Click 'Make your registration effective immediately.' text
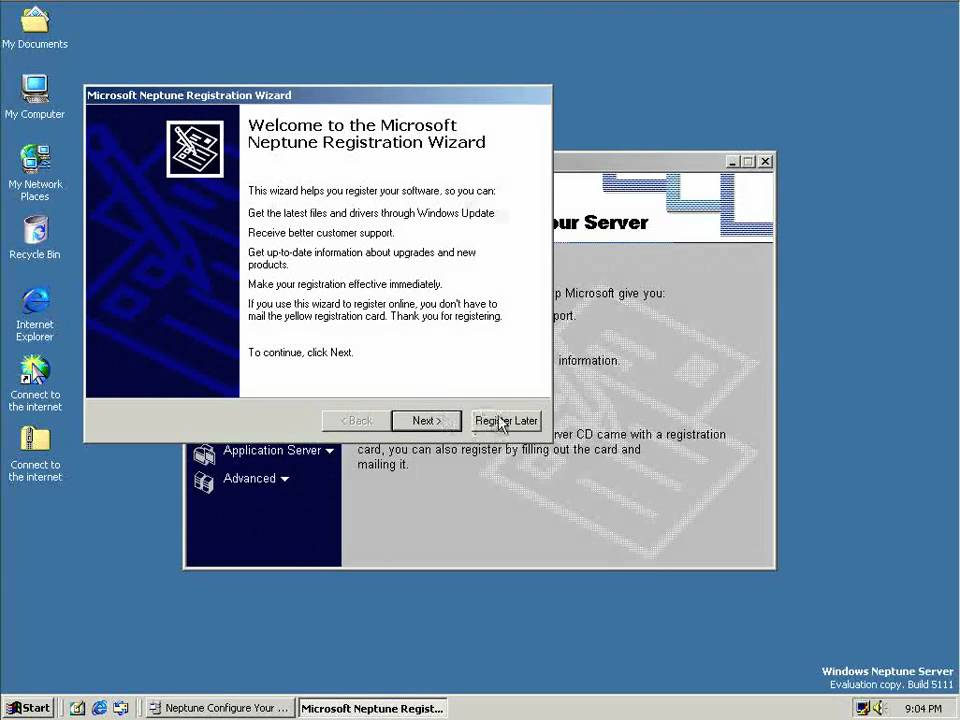Image resolution: width=960 pixels, height=720 pixels. point(345,284)
